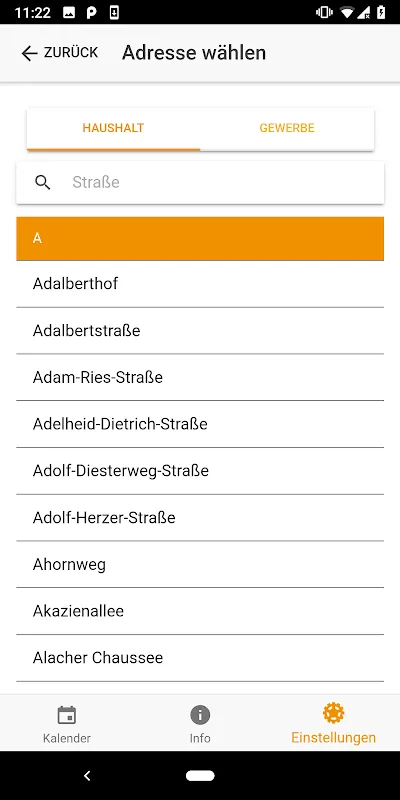This screenshot has height=800, width=400.
Task: Pick Adam-Ries-Straße address
Action: pyautogui.click(x=200, y=378)
